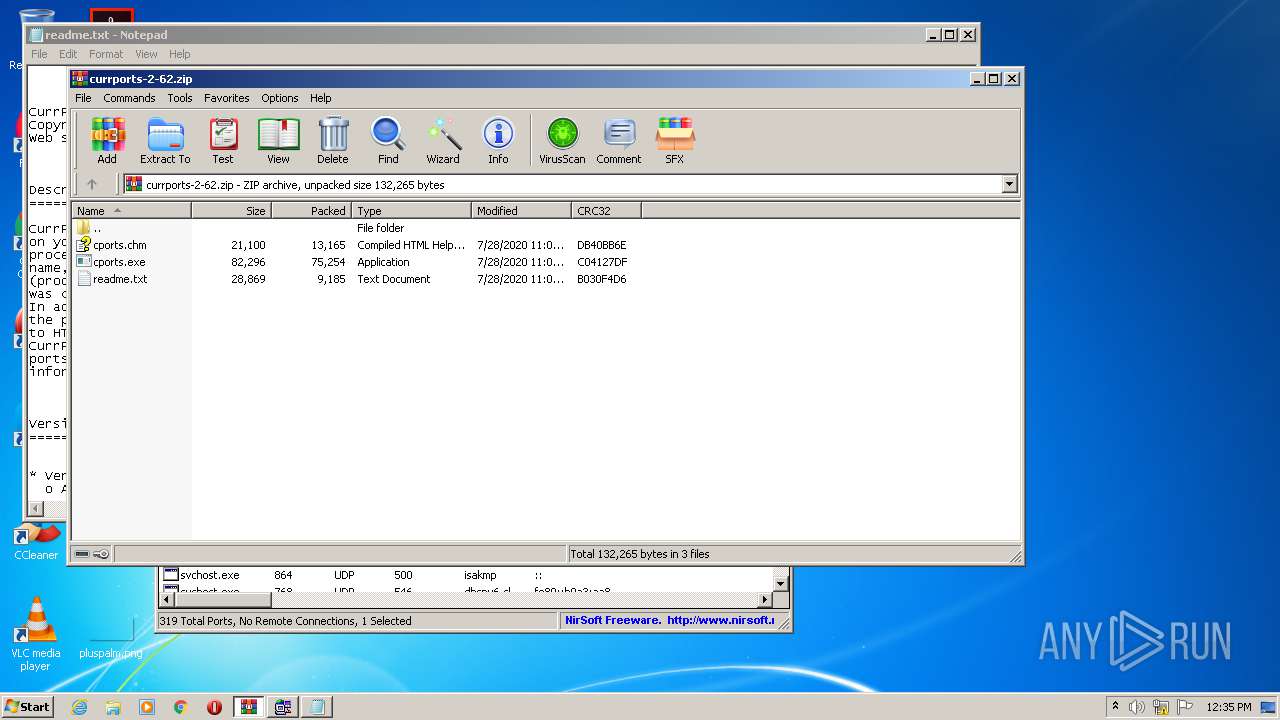The width and height of the screenshot is (1280, 720).
Task: Click the volume speaker tray icon
Action: (1137, 707)
